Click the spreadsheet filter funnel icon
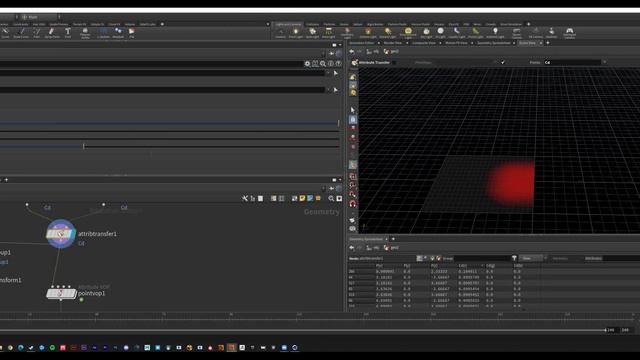Viewport: 640px width, 360px height. tap(514, 258)
